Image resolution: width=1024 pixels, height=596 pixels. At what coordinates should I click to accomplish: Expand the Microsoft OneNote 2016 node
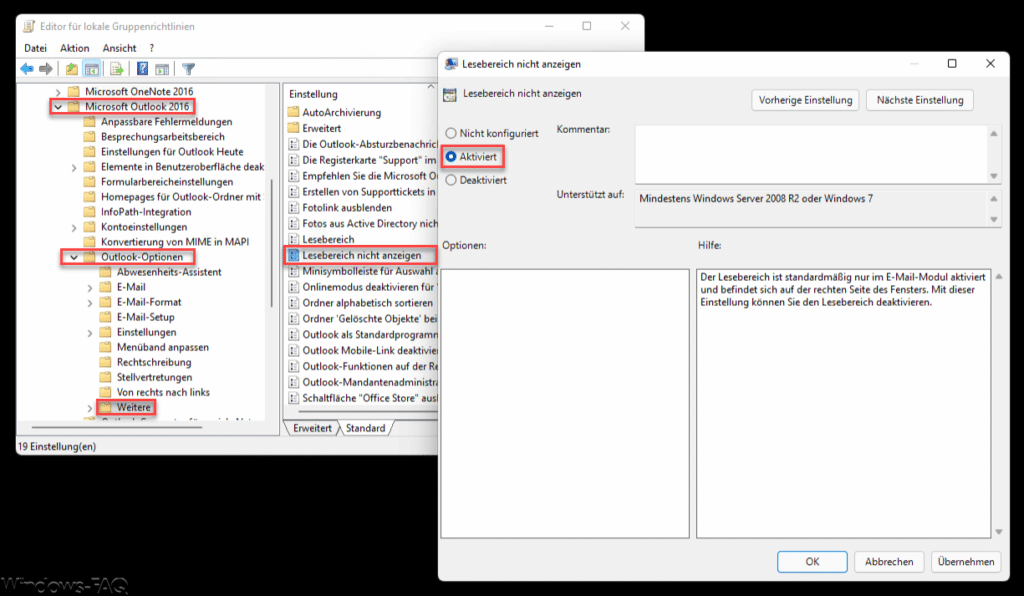click(x=58, y=92)
